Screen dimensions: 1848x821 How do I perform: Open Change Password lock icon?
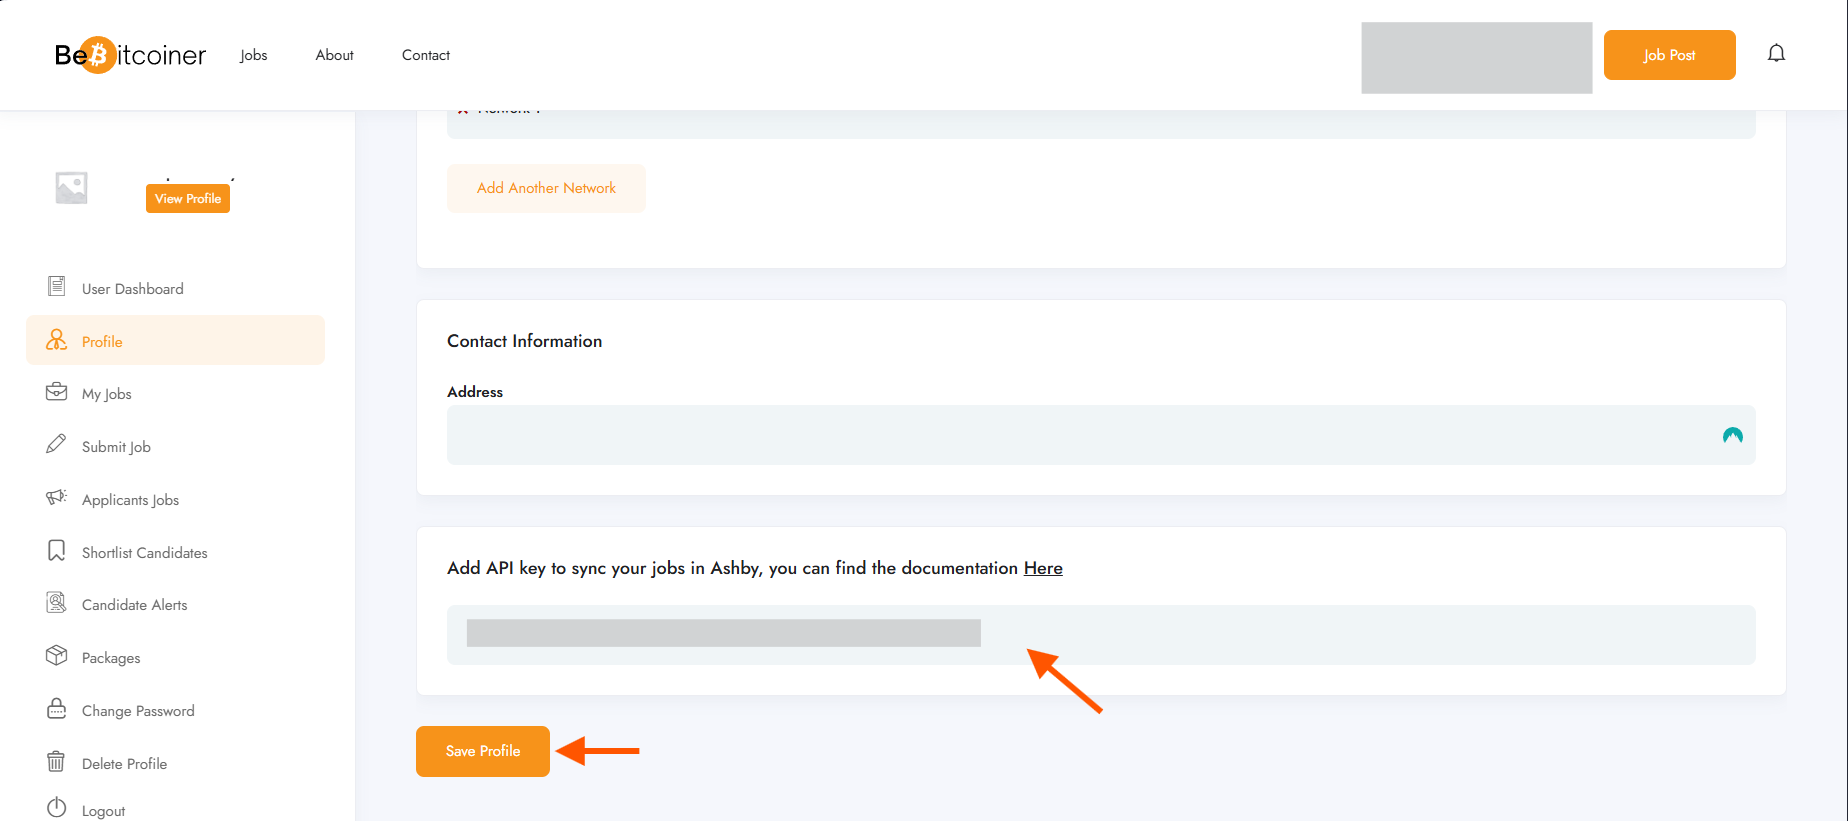[x=56, y=709]
